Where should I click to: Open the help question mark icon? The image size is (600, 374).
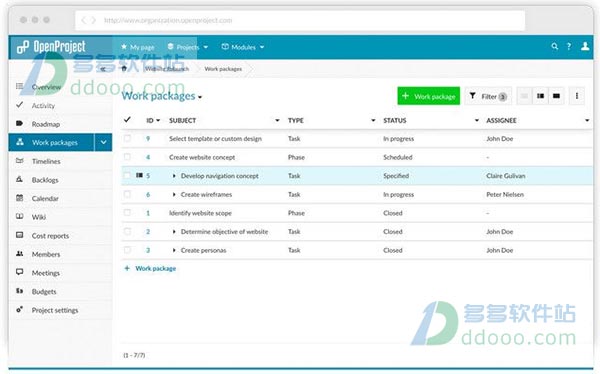pos(569,47)
